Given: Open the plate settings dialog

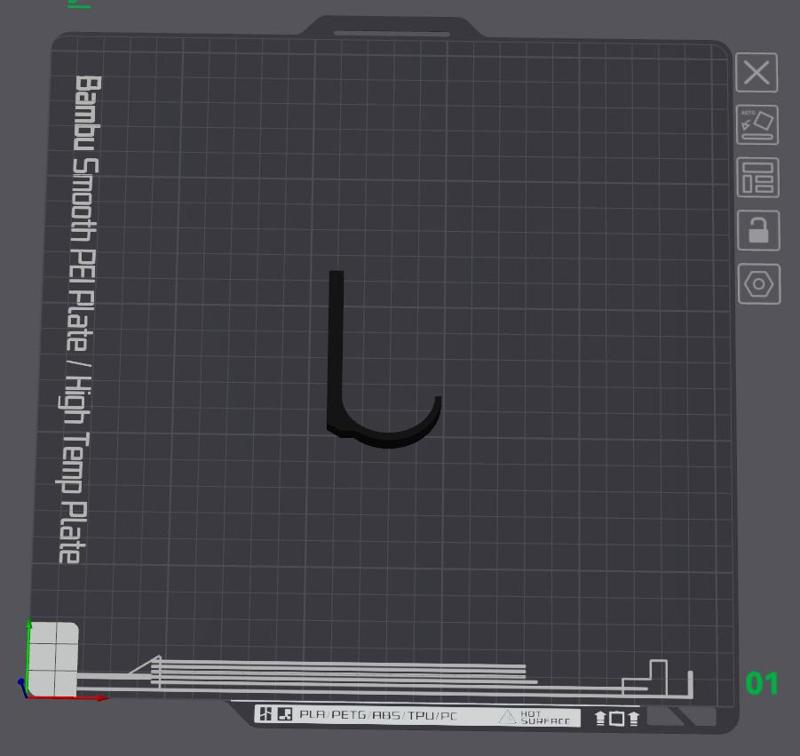Looking at the screenshot, I should 757,284.
